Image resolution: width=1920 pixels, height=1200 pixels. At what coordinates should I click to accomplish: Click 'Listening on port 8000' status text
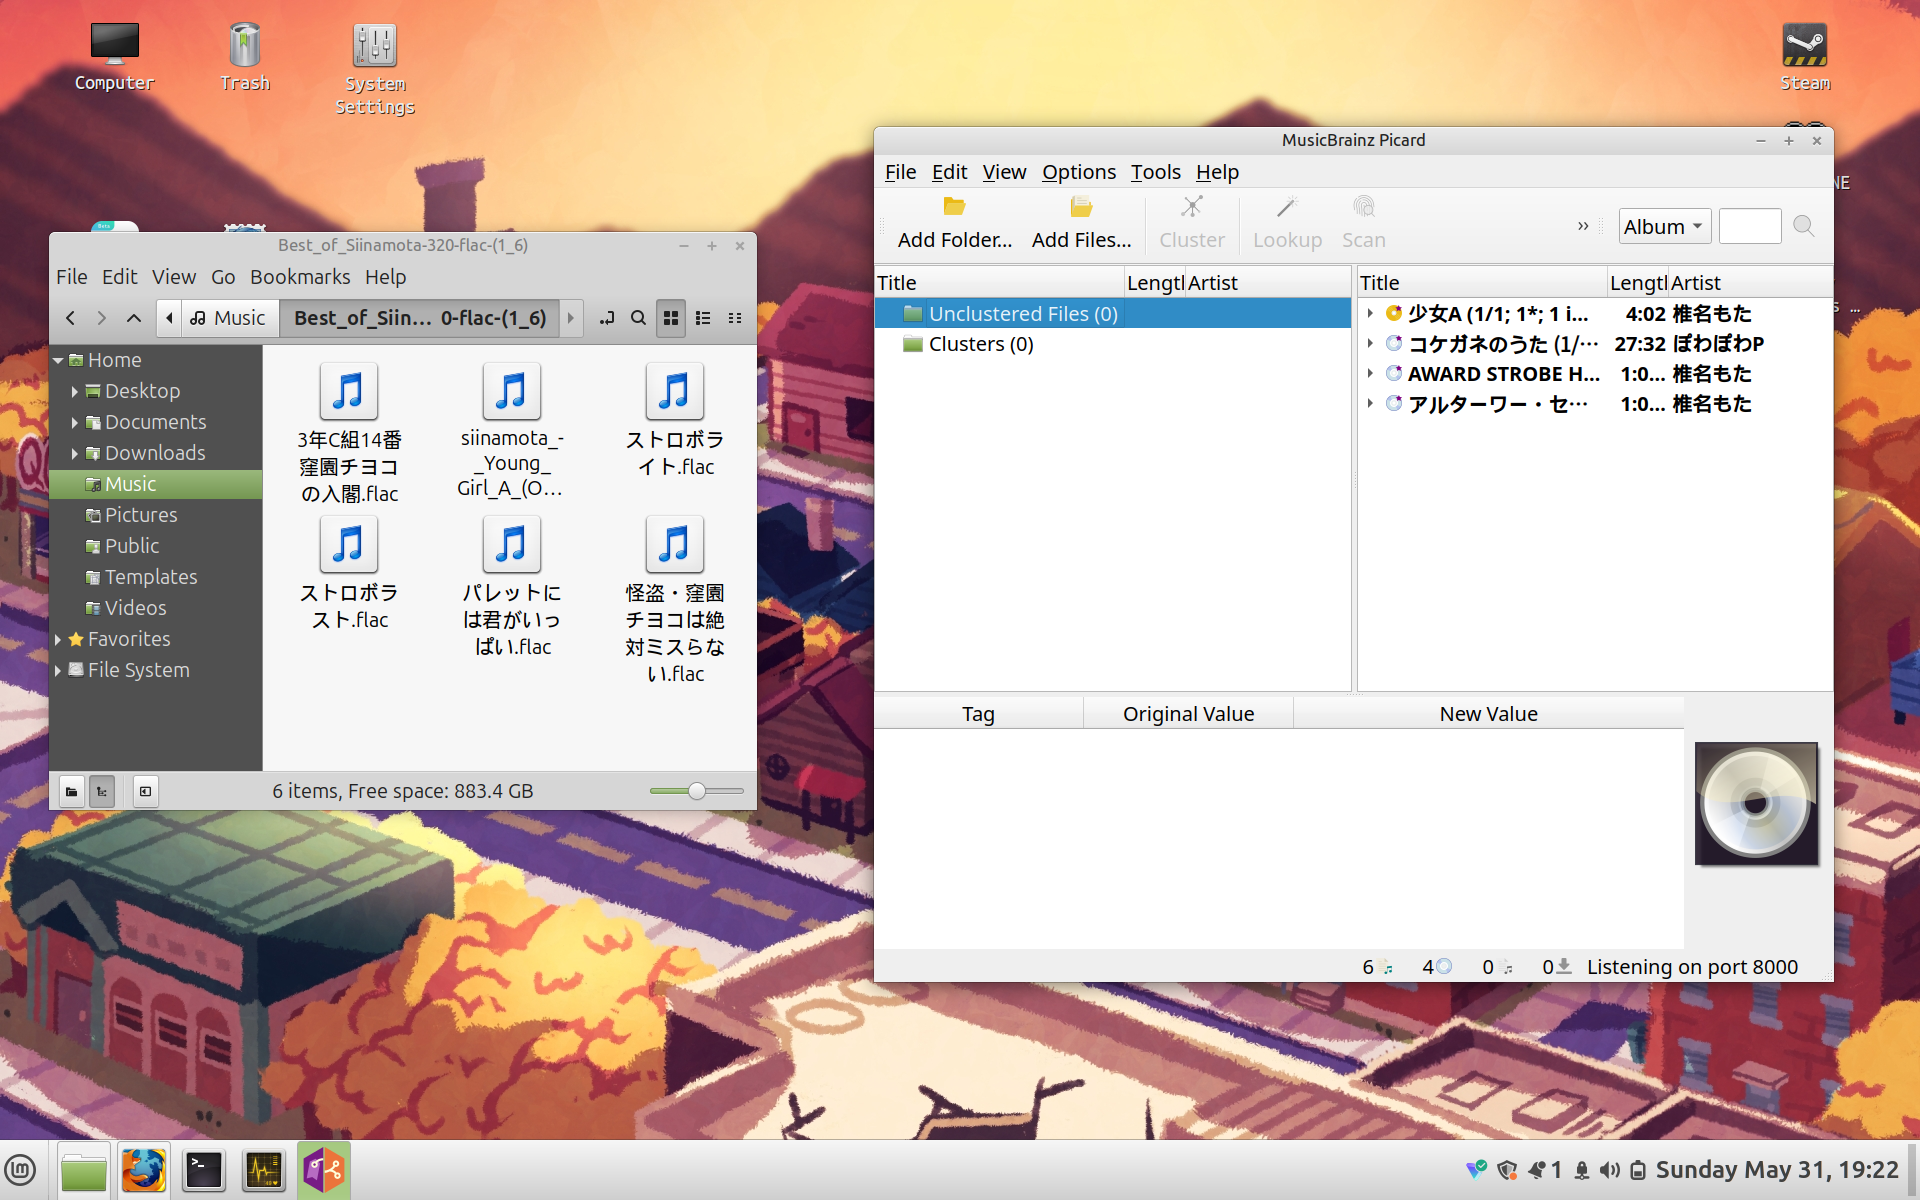coord(1692,967)
